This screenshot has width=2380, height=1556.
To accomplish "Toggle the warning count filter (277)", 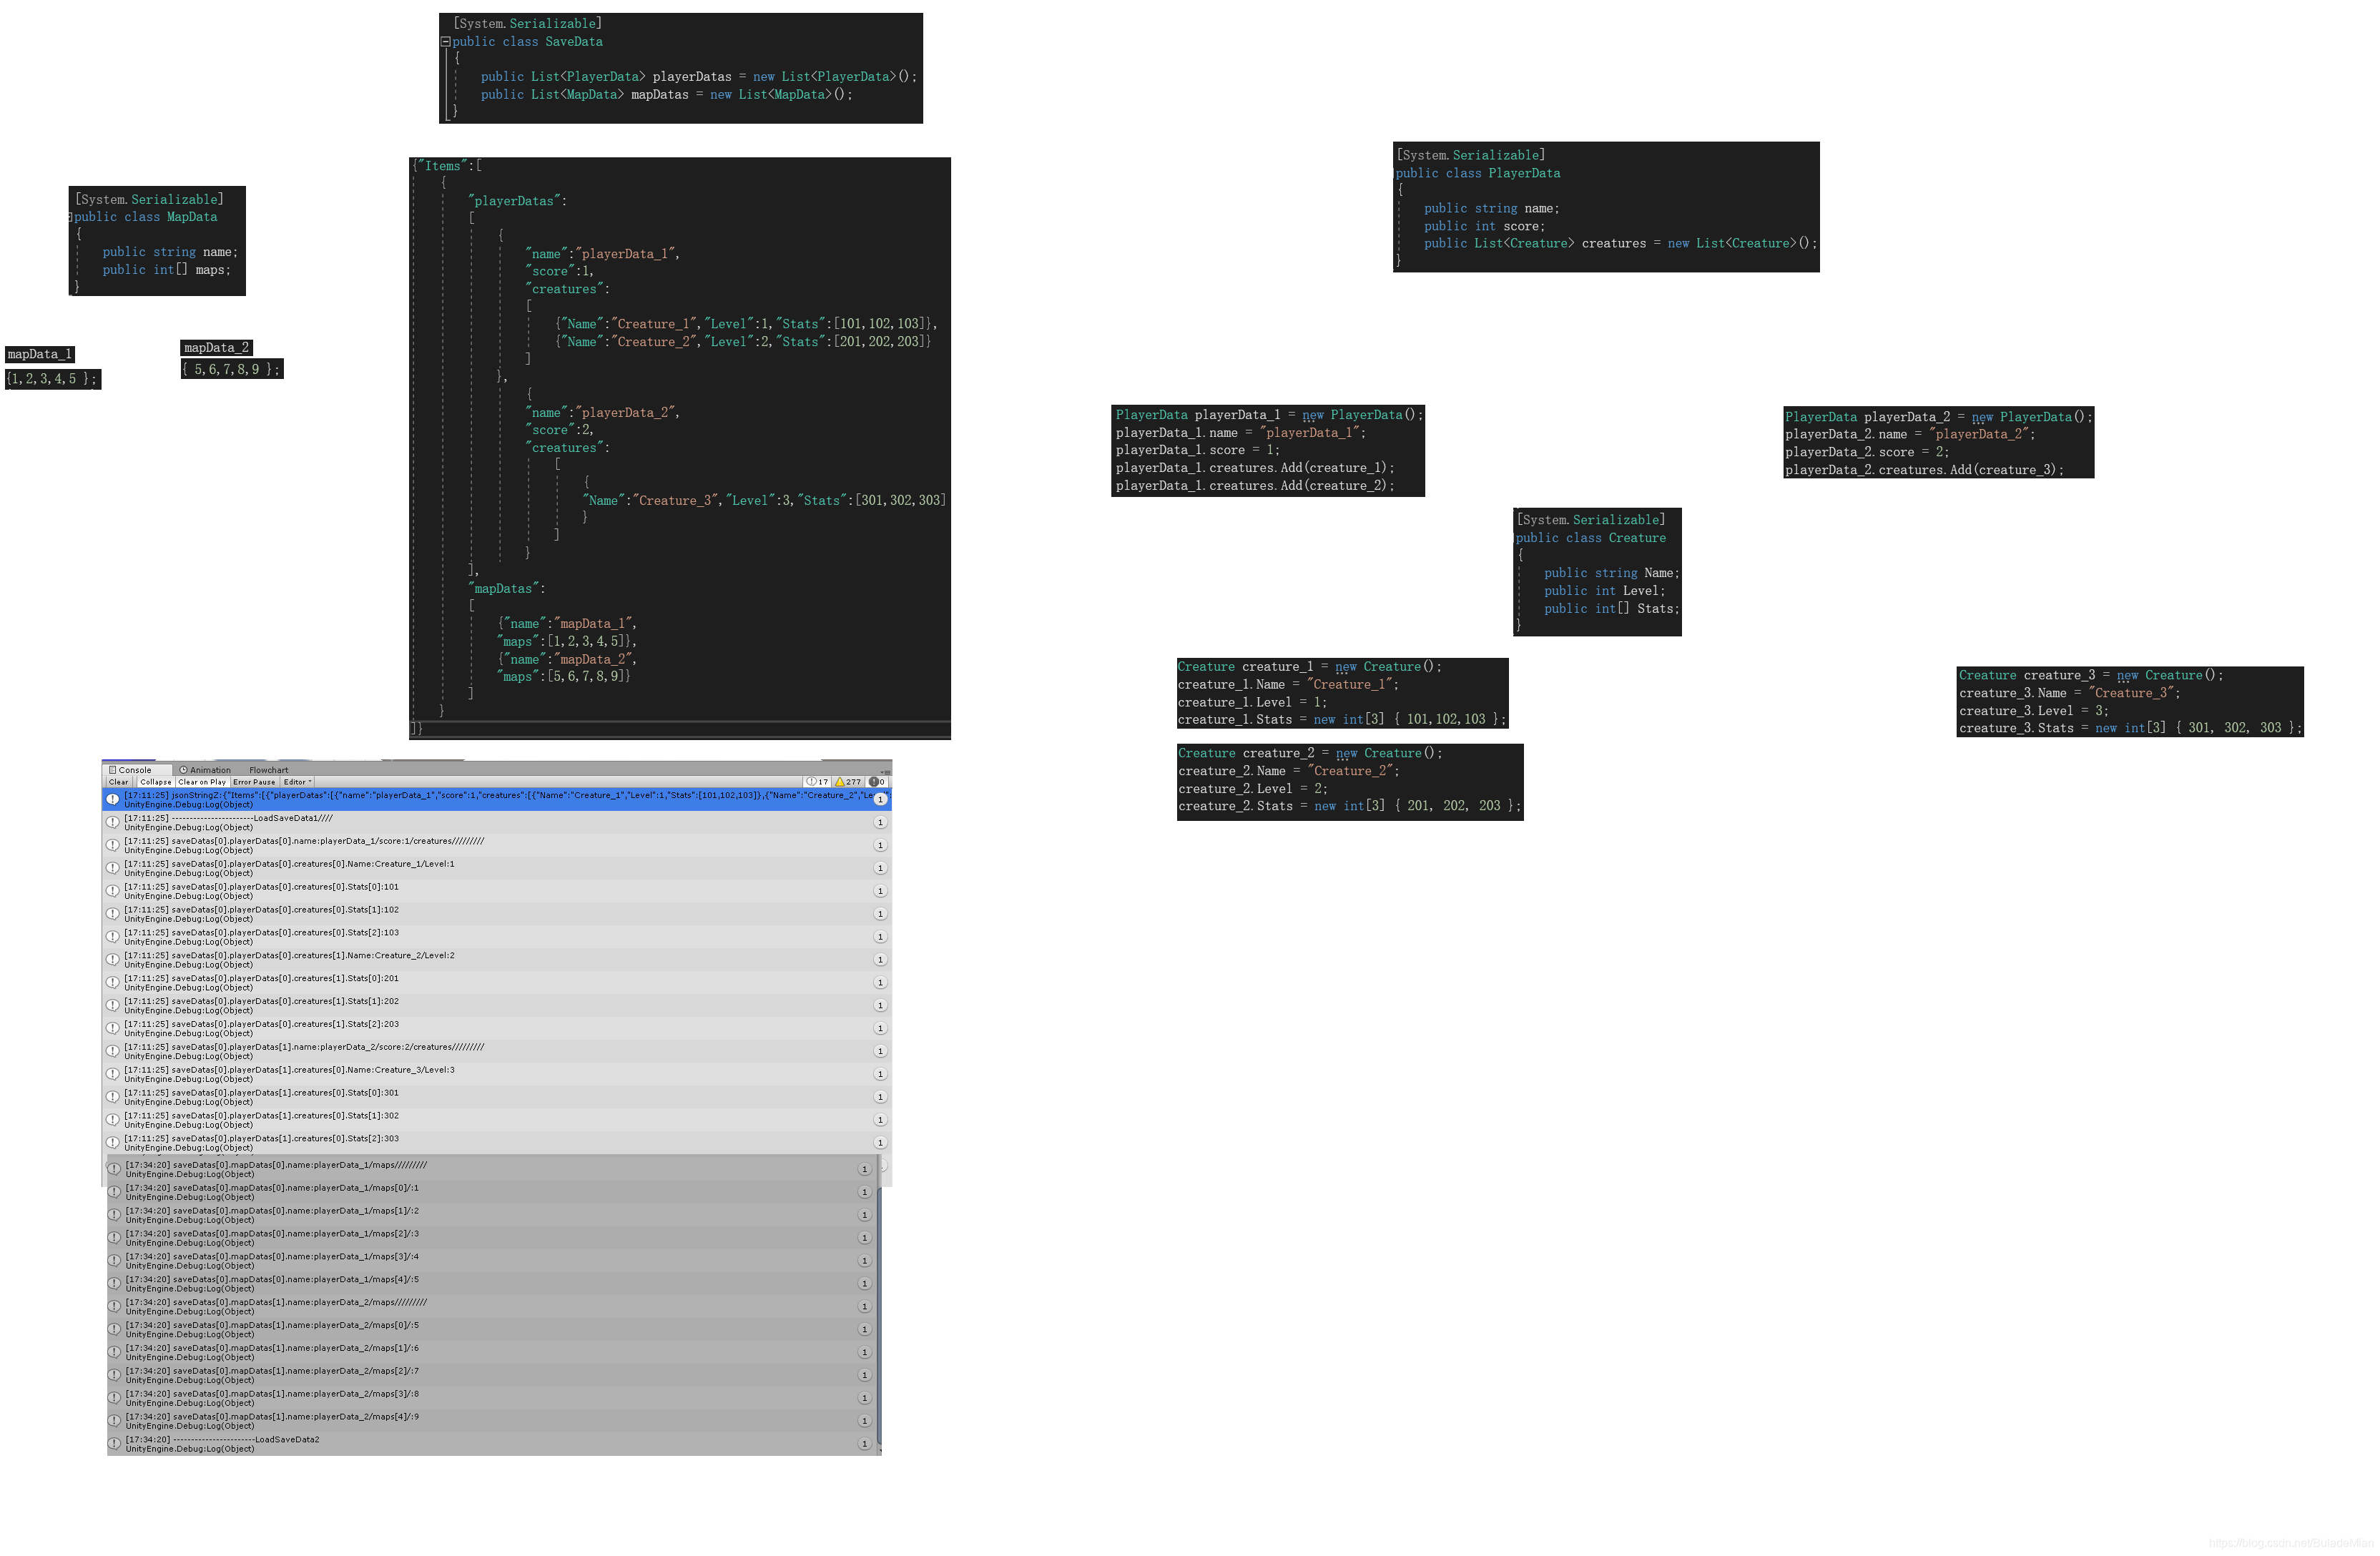I will 848,782.
